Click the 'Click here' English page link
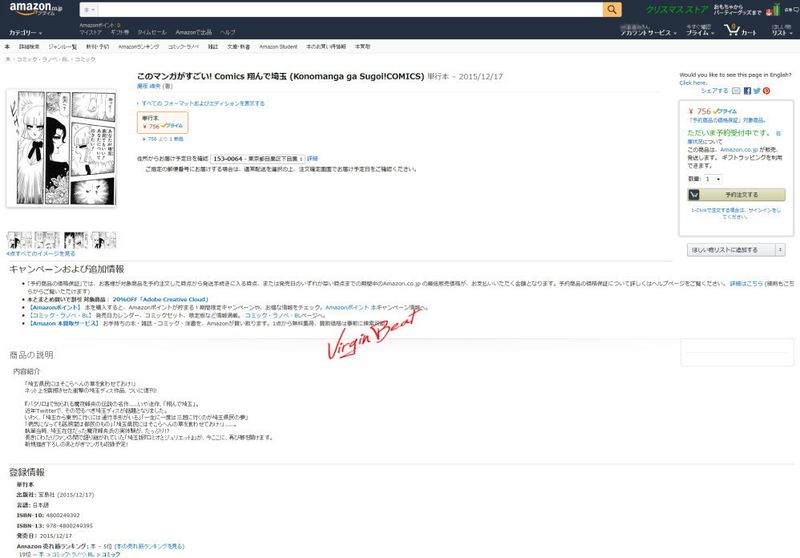800x558 pixels. (x=692, y=83)
